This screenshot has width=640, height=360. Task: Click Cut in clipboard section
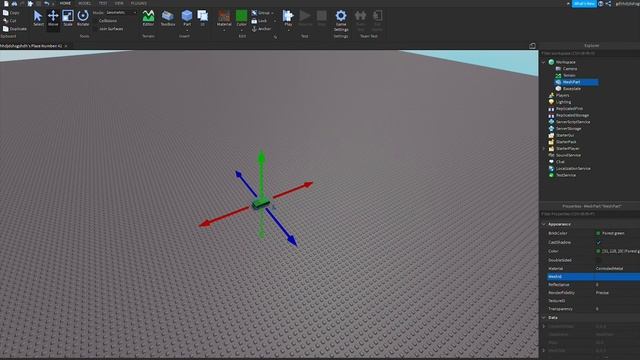tap(10, 20)
